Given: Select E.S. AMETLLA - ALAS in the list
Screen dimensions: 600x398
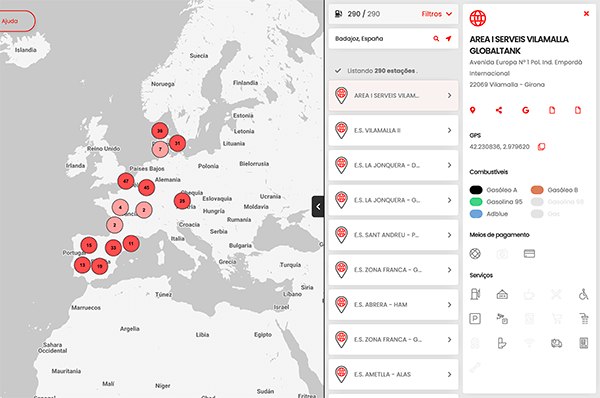Looking at the screenshot, I should (x=393, y=374).
